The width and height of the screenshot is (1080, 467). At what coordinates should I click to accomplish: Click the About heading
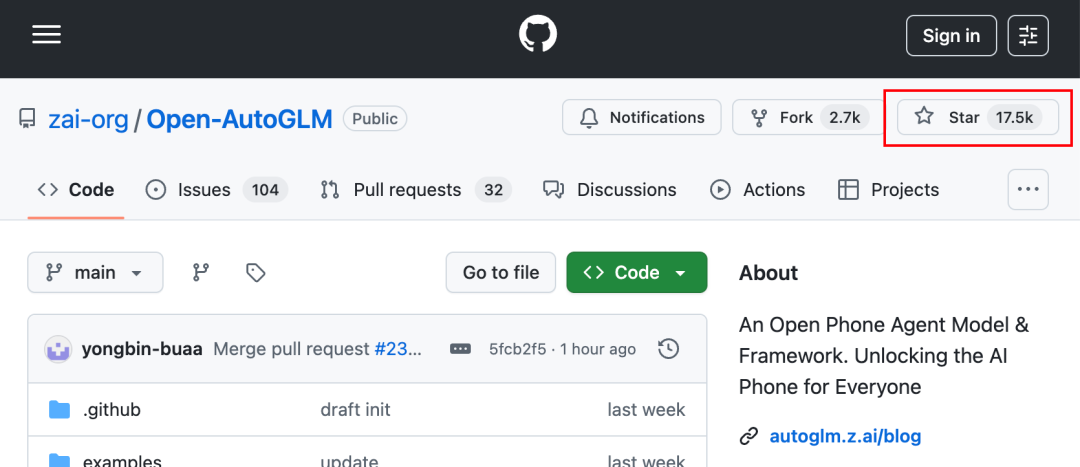[768, 273]
